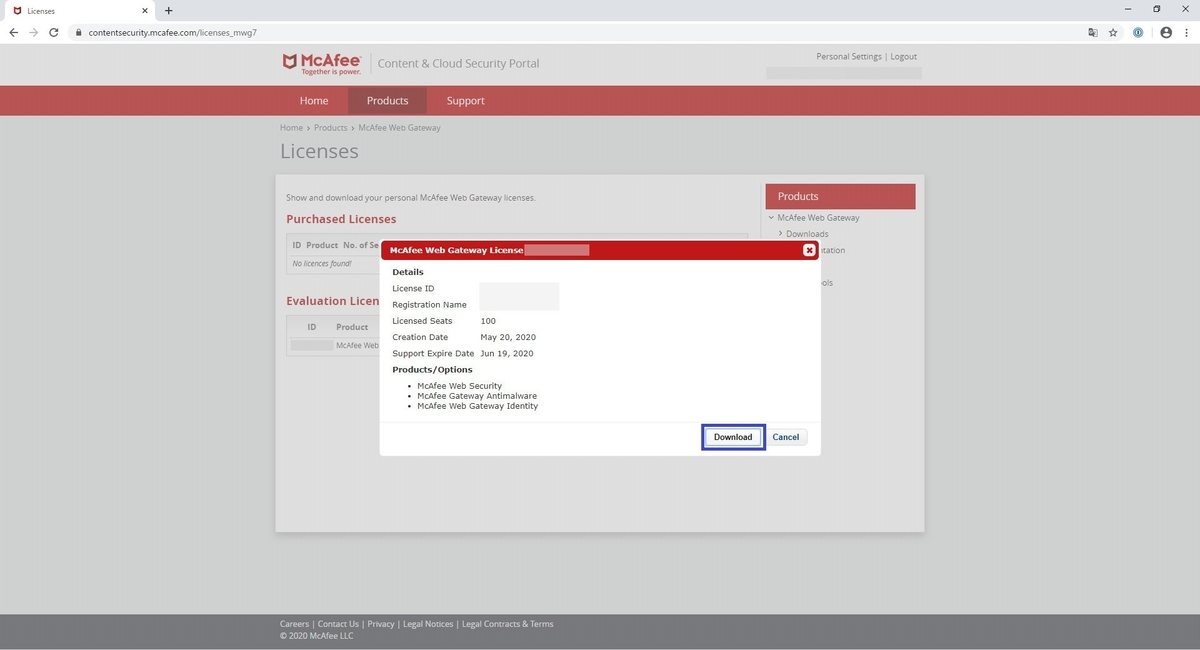
Task: Click the McAfee logo in the page header
Action: click(x=320, y=62)
